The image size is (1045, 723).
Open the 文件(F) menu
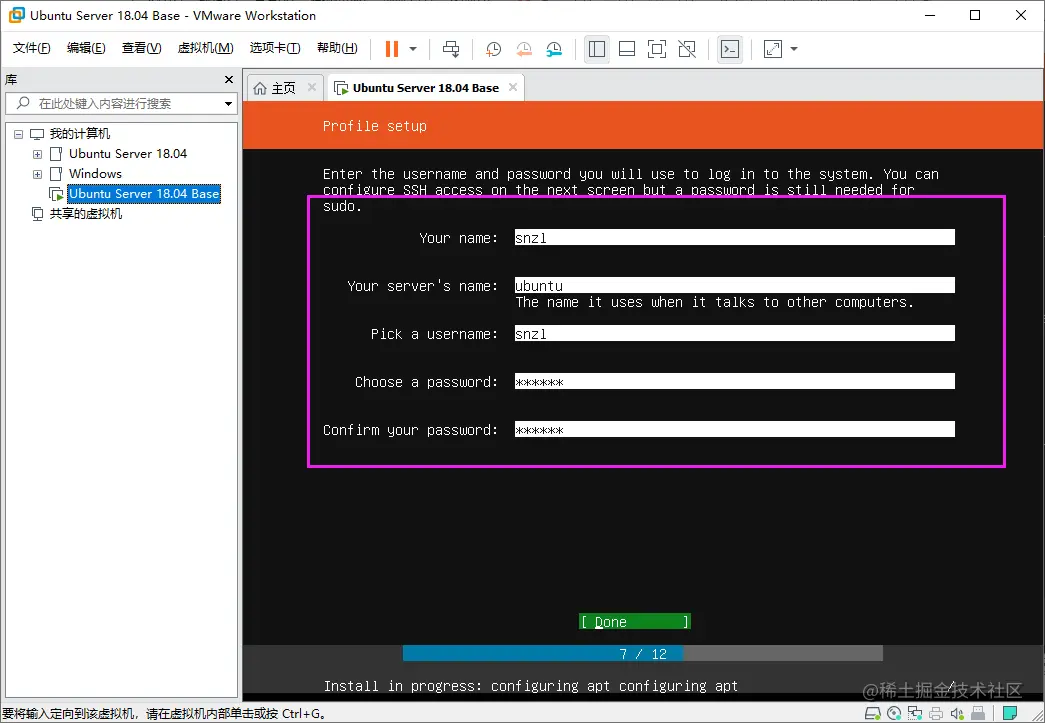point(31,48)
